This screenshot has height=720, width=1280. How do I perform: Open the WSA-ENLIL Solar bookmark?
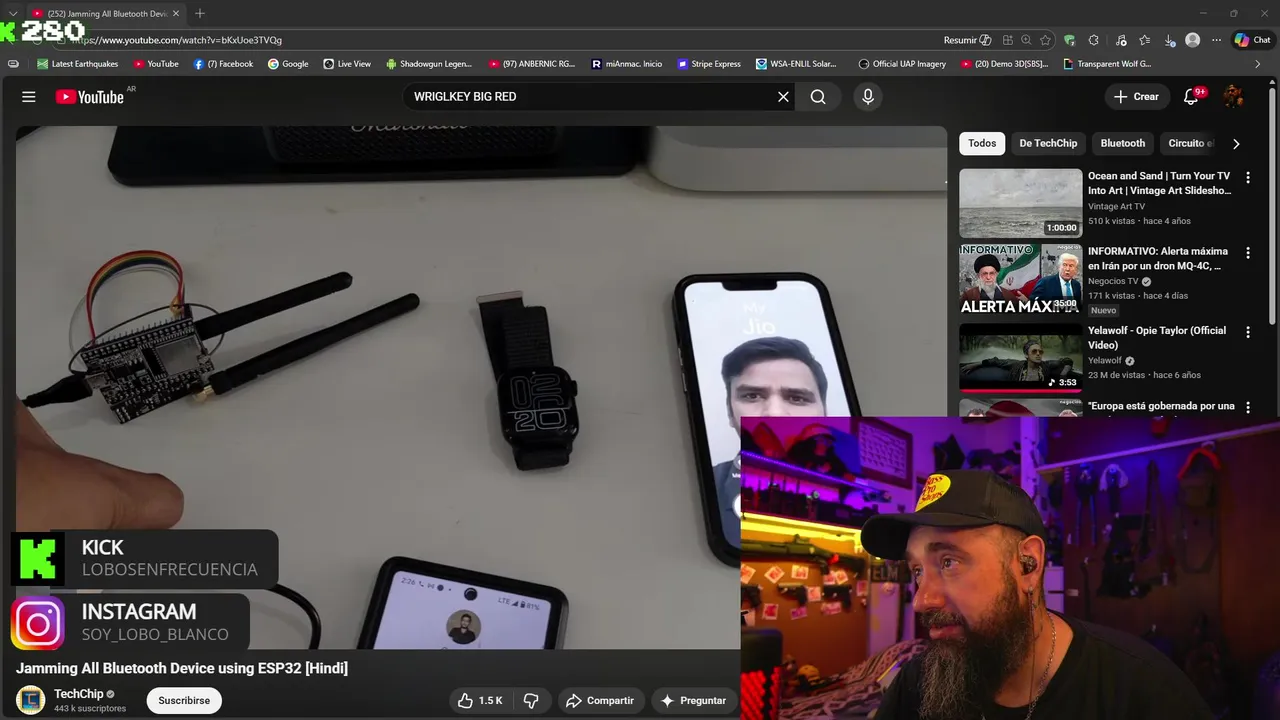click(797, 64)
